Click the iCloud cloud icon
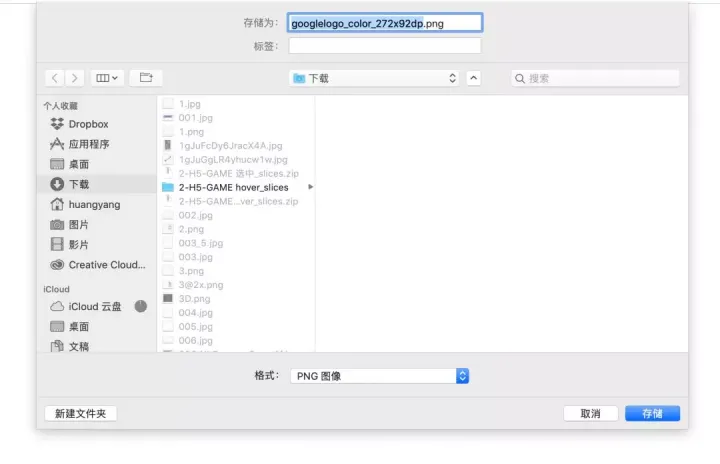720x464 pixels. click(57, 306)
